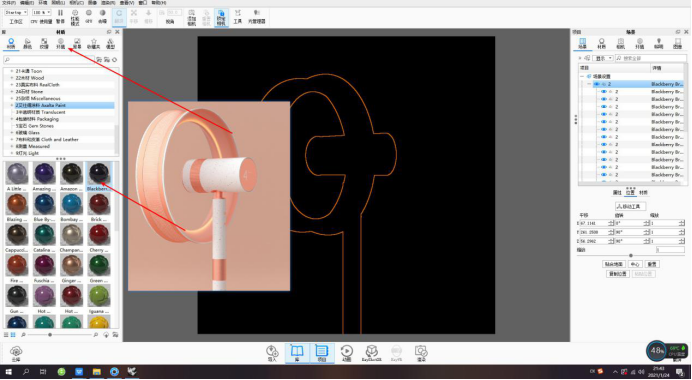Switch library to the Favorites (收藏夹) tab
This screenshot has height=380, width=692.
click(94, 43)
